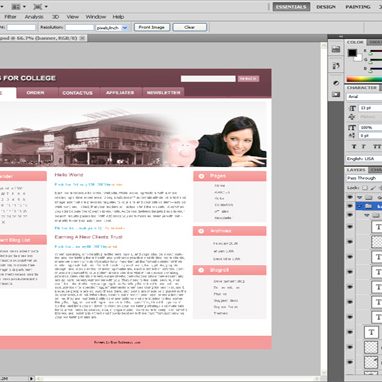The image size is (382, 382).
Task: Open the View menu
Action: pyautogui.click(x=72, y=17)
